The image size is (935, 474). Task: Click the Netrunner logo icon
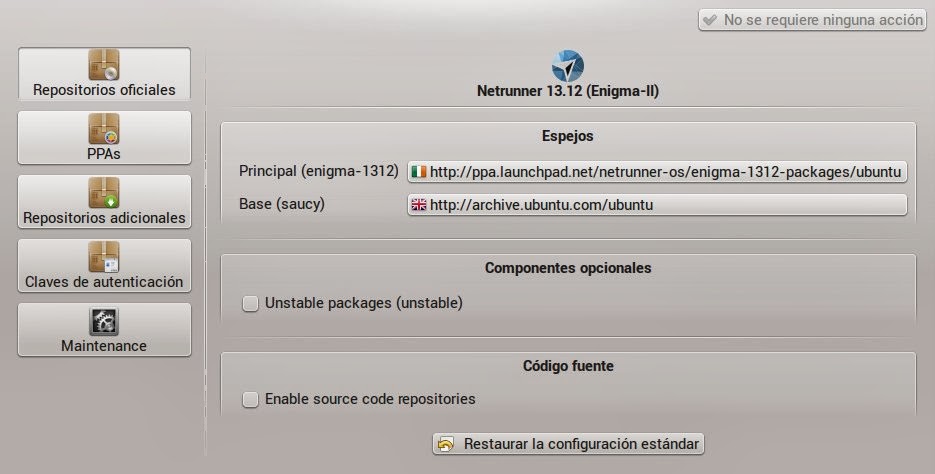[568, 66]
